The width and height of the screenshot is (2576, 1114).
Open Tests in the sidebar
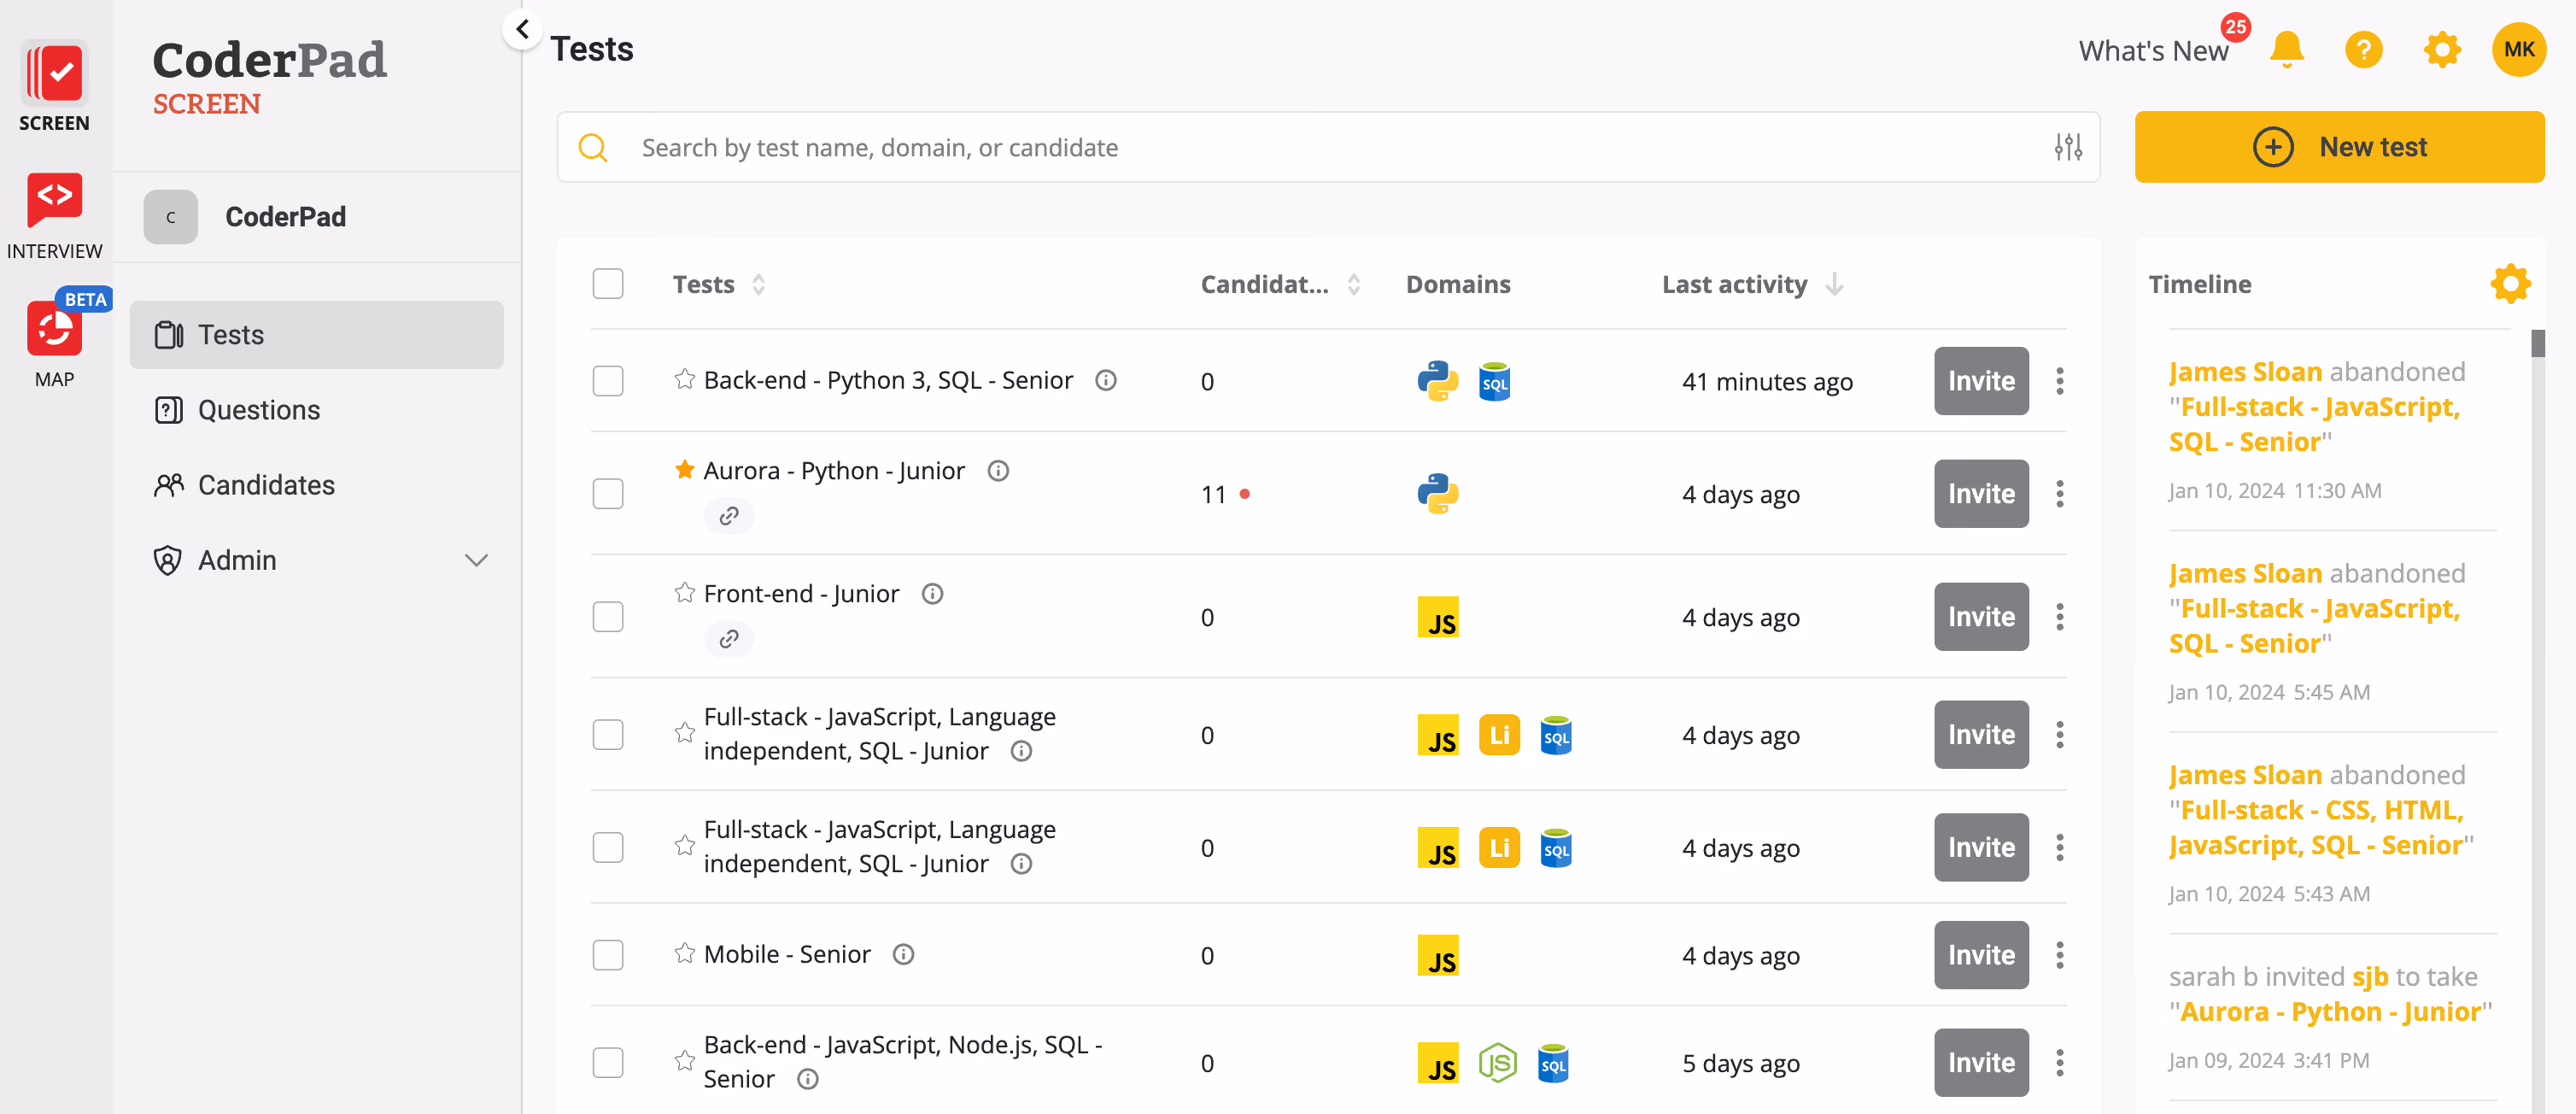tap(316, 335)
